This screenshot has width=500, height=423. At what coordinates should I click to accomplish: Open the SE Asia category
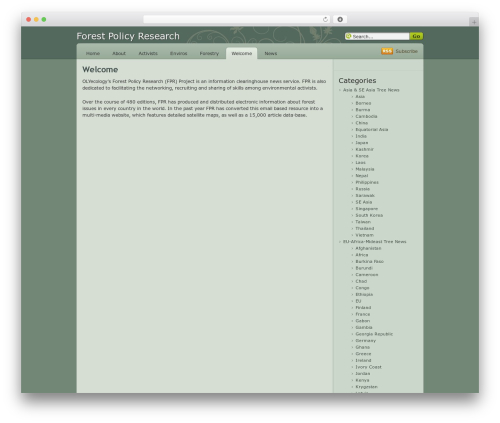point(364,202)
